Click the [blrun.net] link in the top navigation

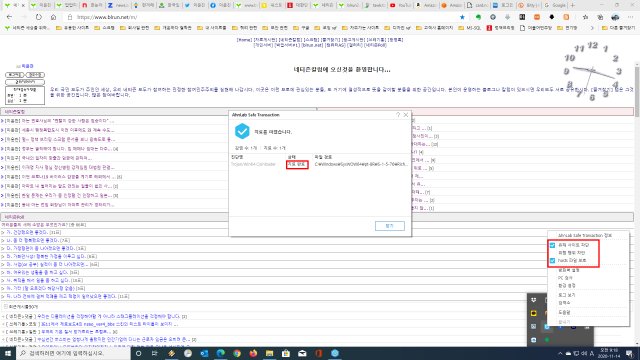312,45
